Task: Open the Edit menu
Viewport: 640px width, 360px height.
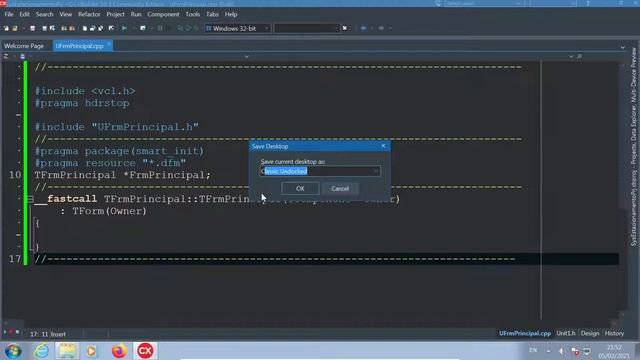Action: (x=24, y=14)
